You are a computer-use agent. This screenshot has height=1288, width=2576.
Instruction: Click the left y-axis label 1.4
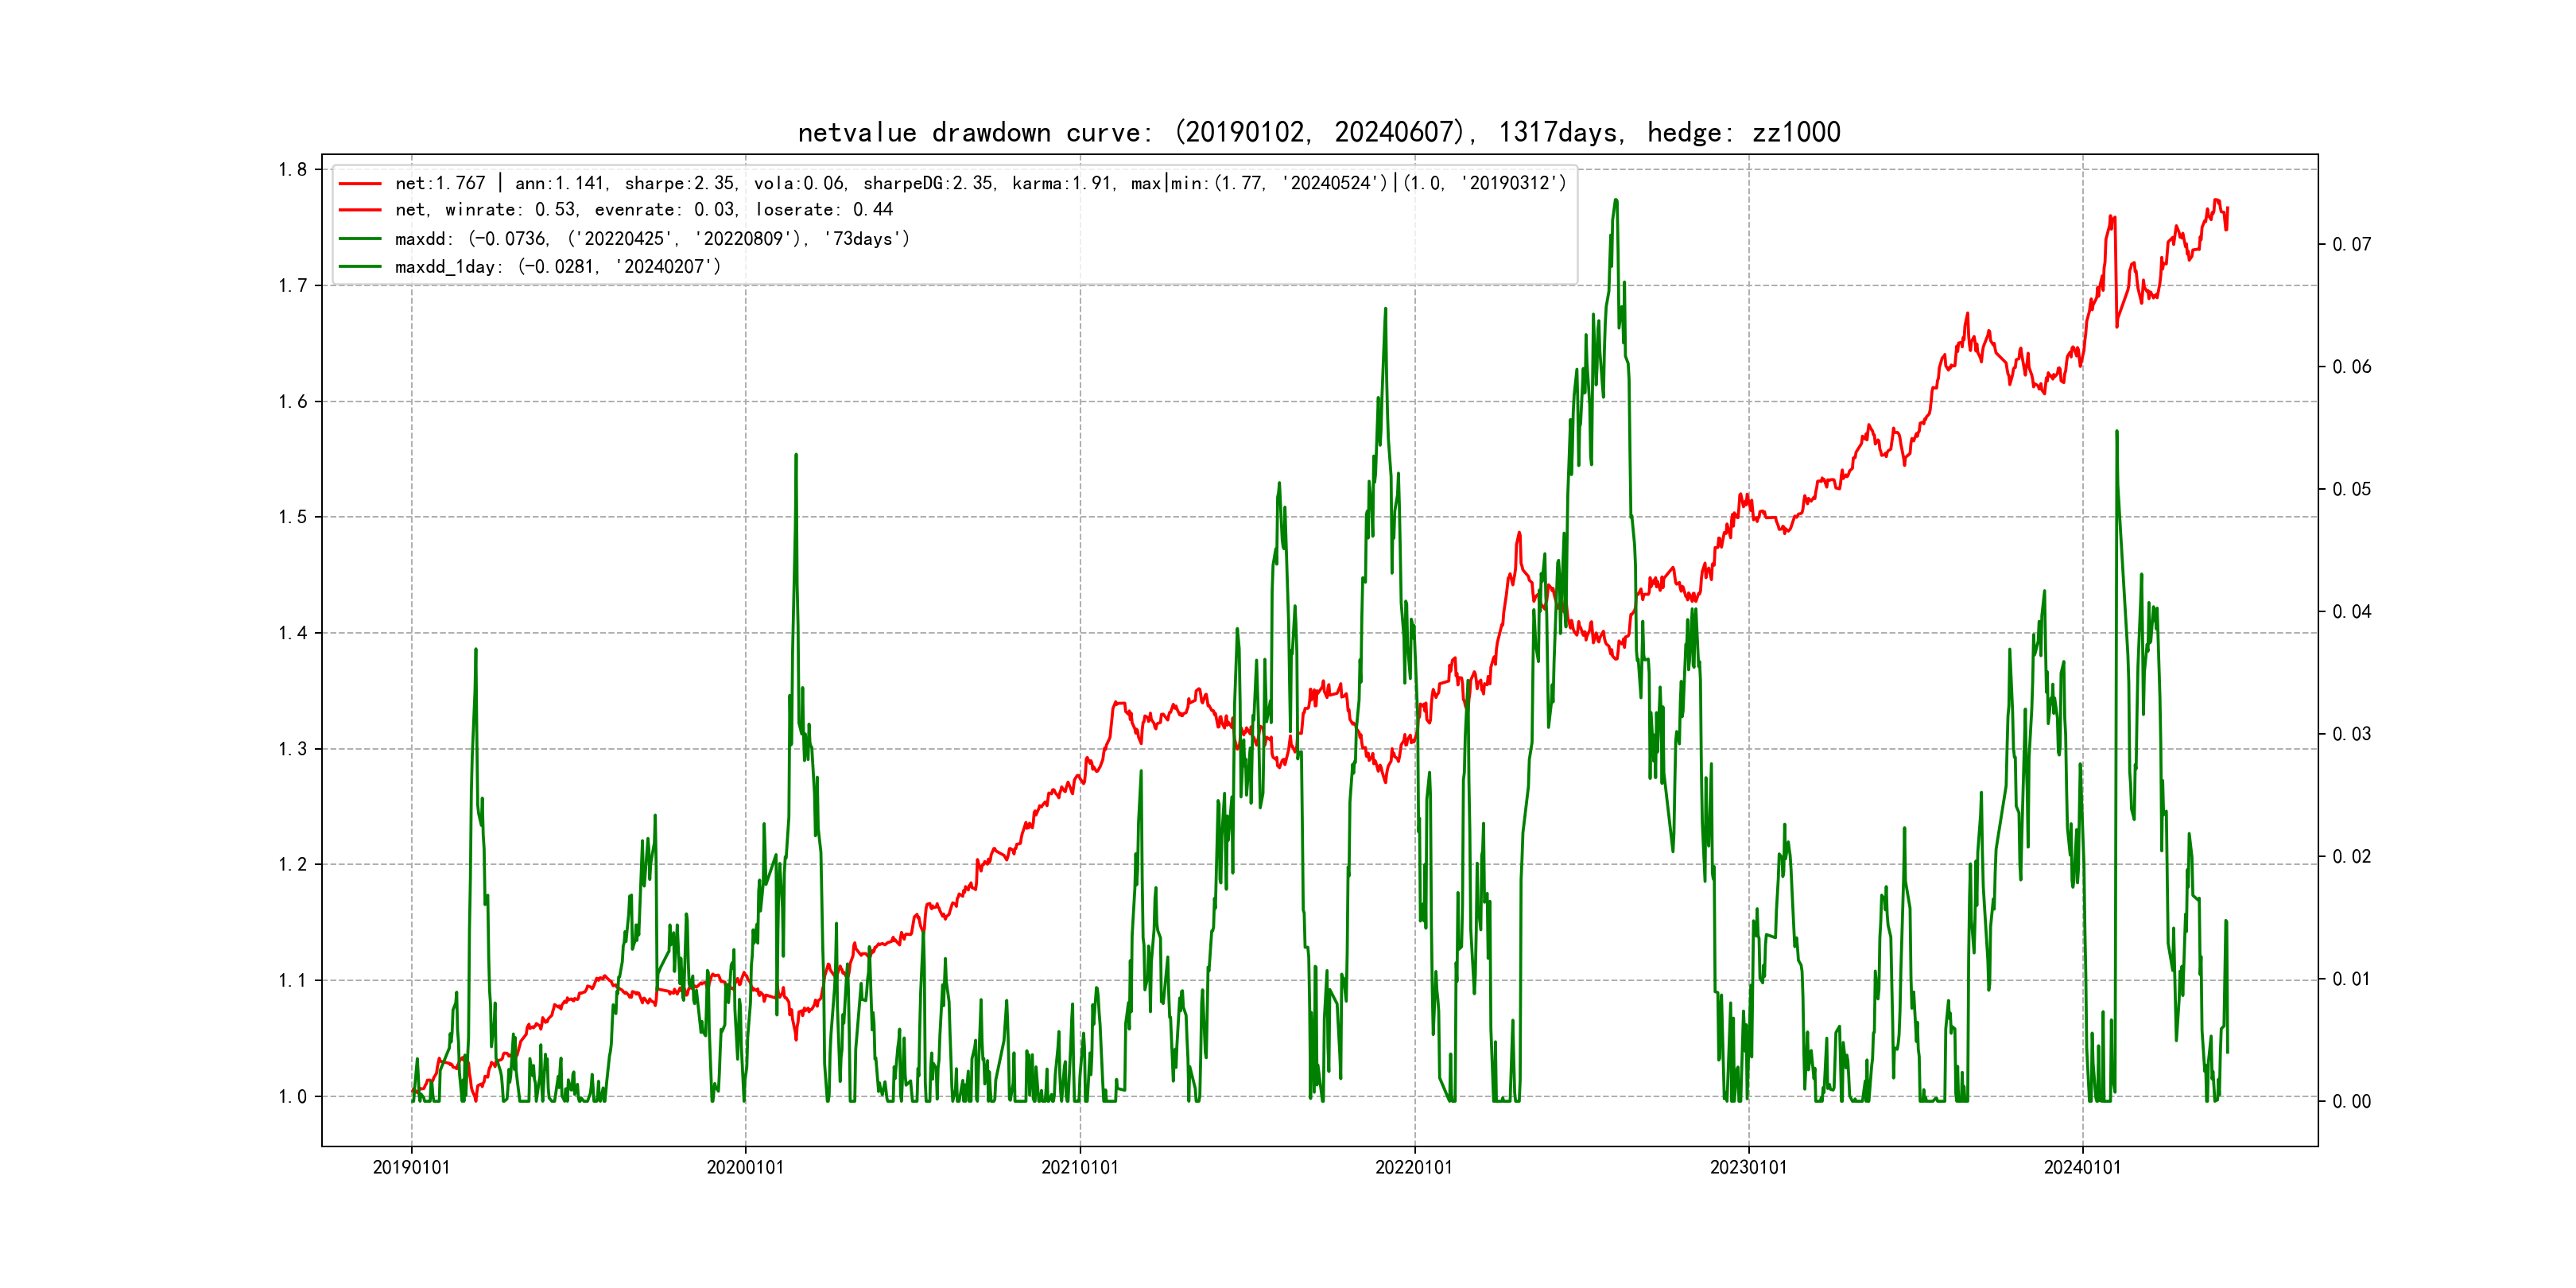point(293,633)
